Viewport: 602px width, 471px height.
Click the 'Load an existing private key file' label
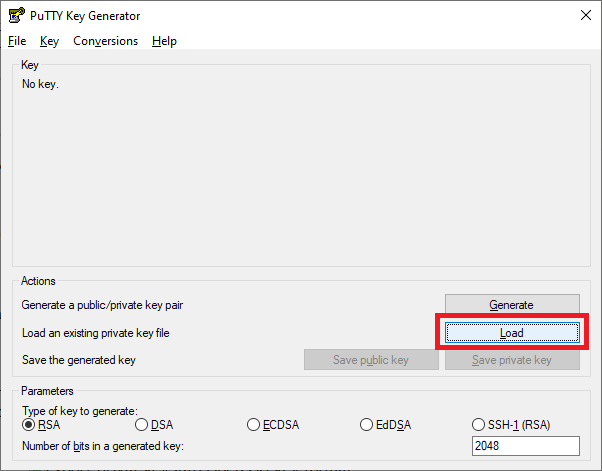click(96, 333)
